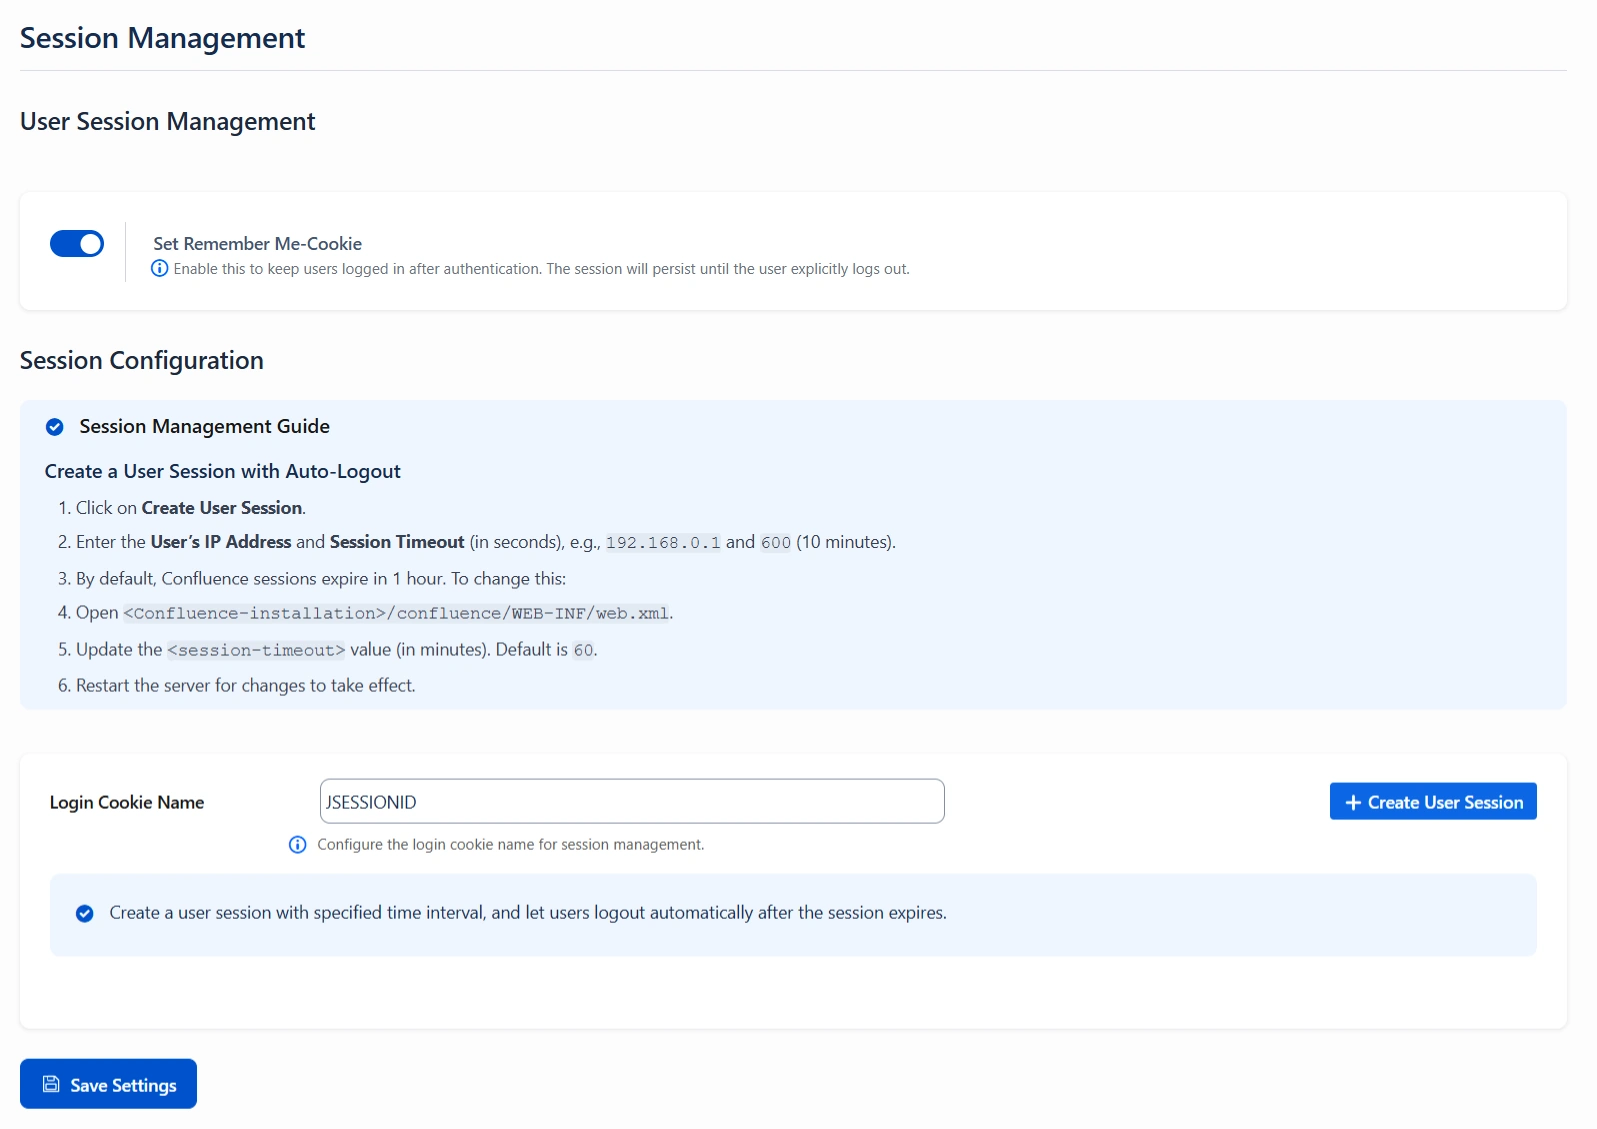Click the checkmark icon beside user session note
Image resolution: width=1597 pixels, height=1129 pixels.
pyautogui.click(x=85, y=913)
